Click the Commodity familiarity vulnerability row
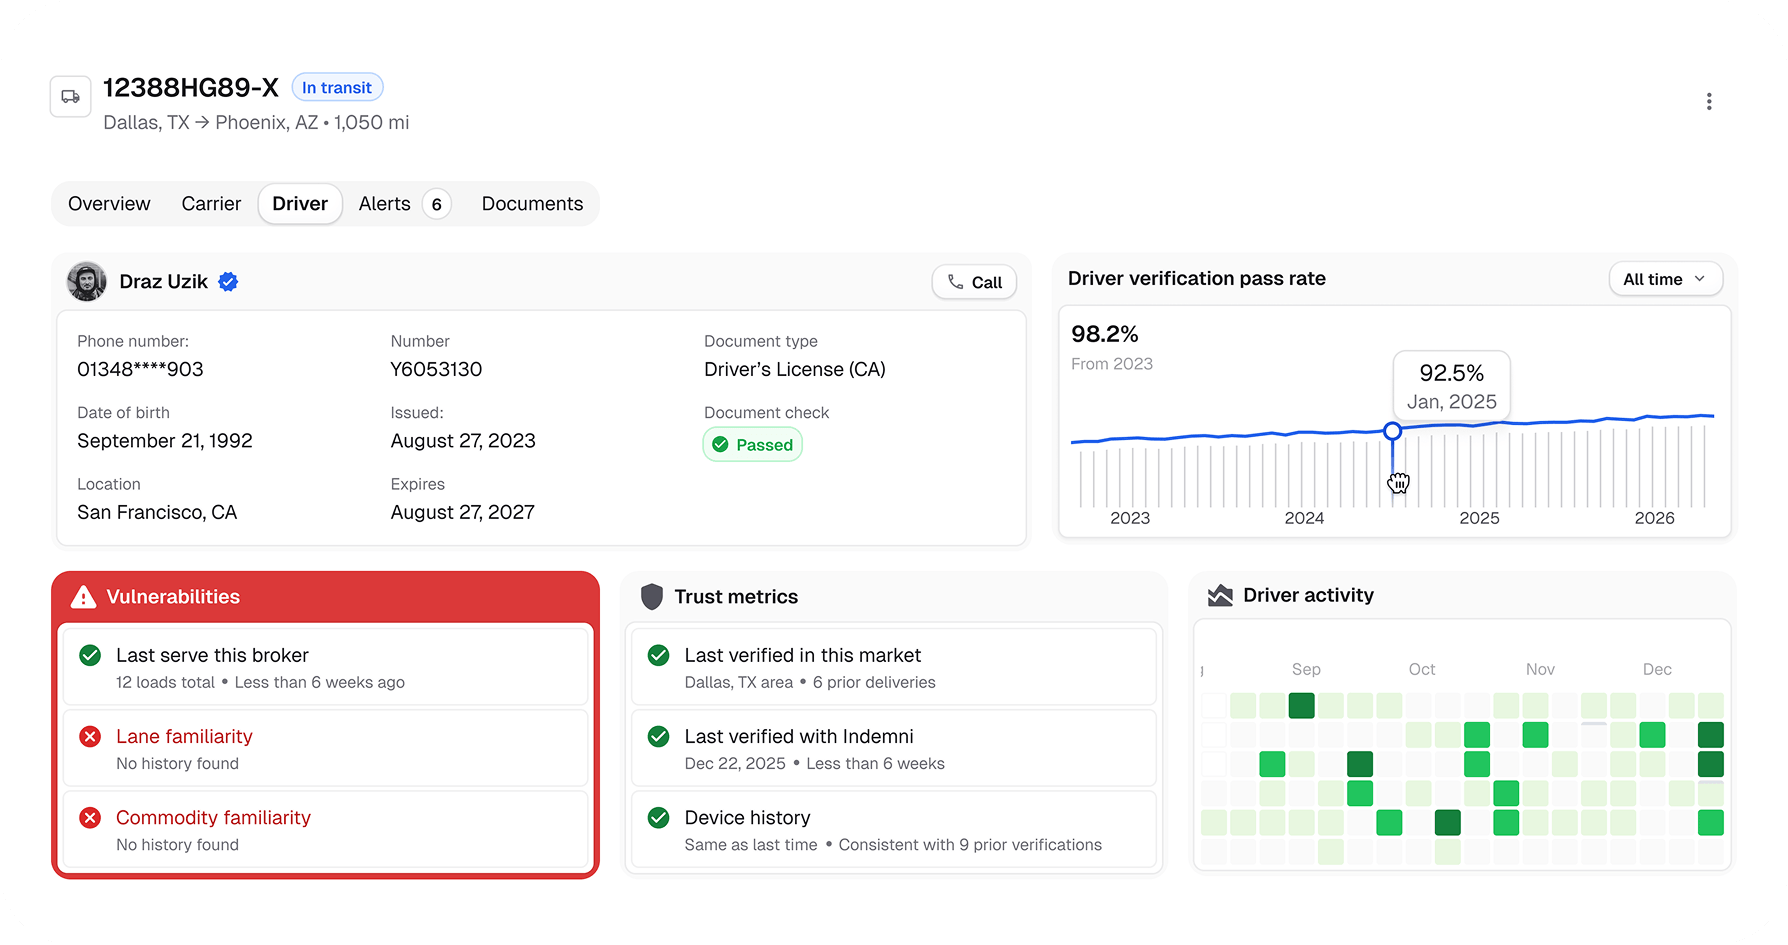1788x945 pixels. [x=325, y=830]
